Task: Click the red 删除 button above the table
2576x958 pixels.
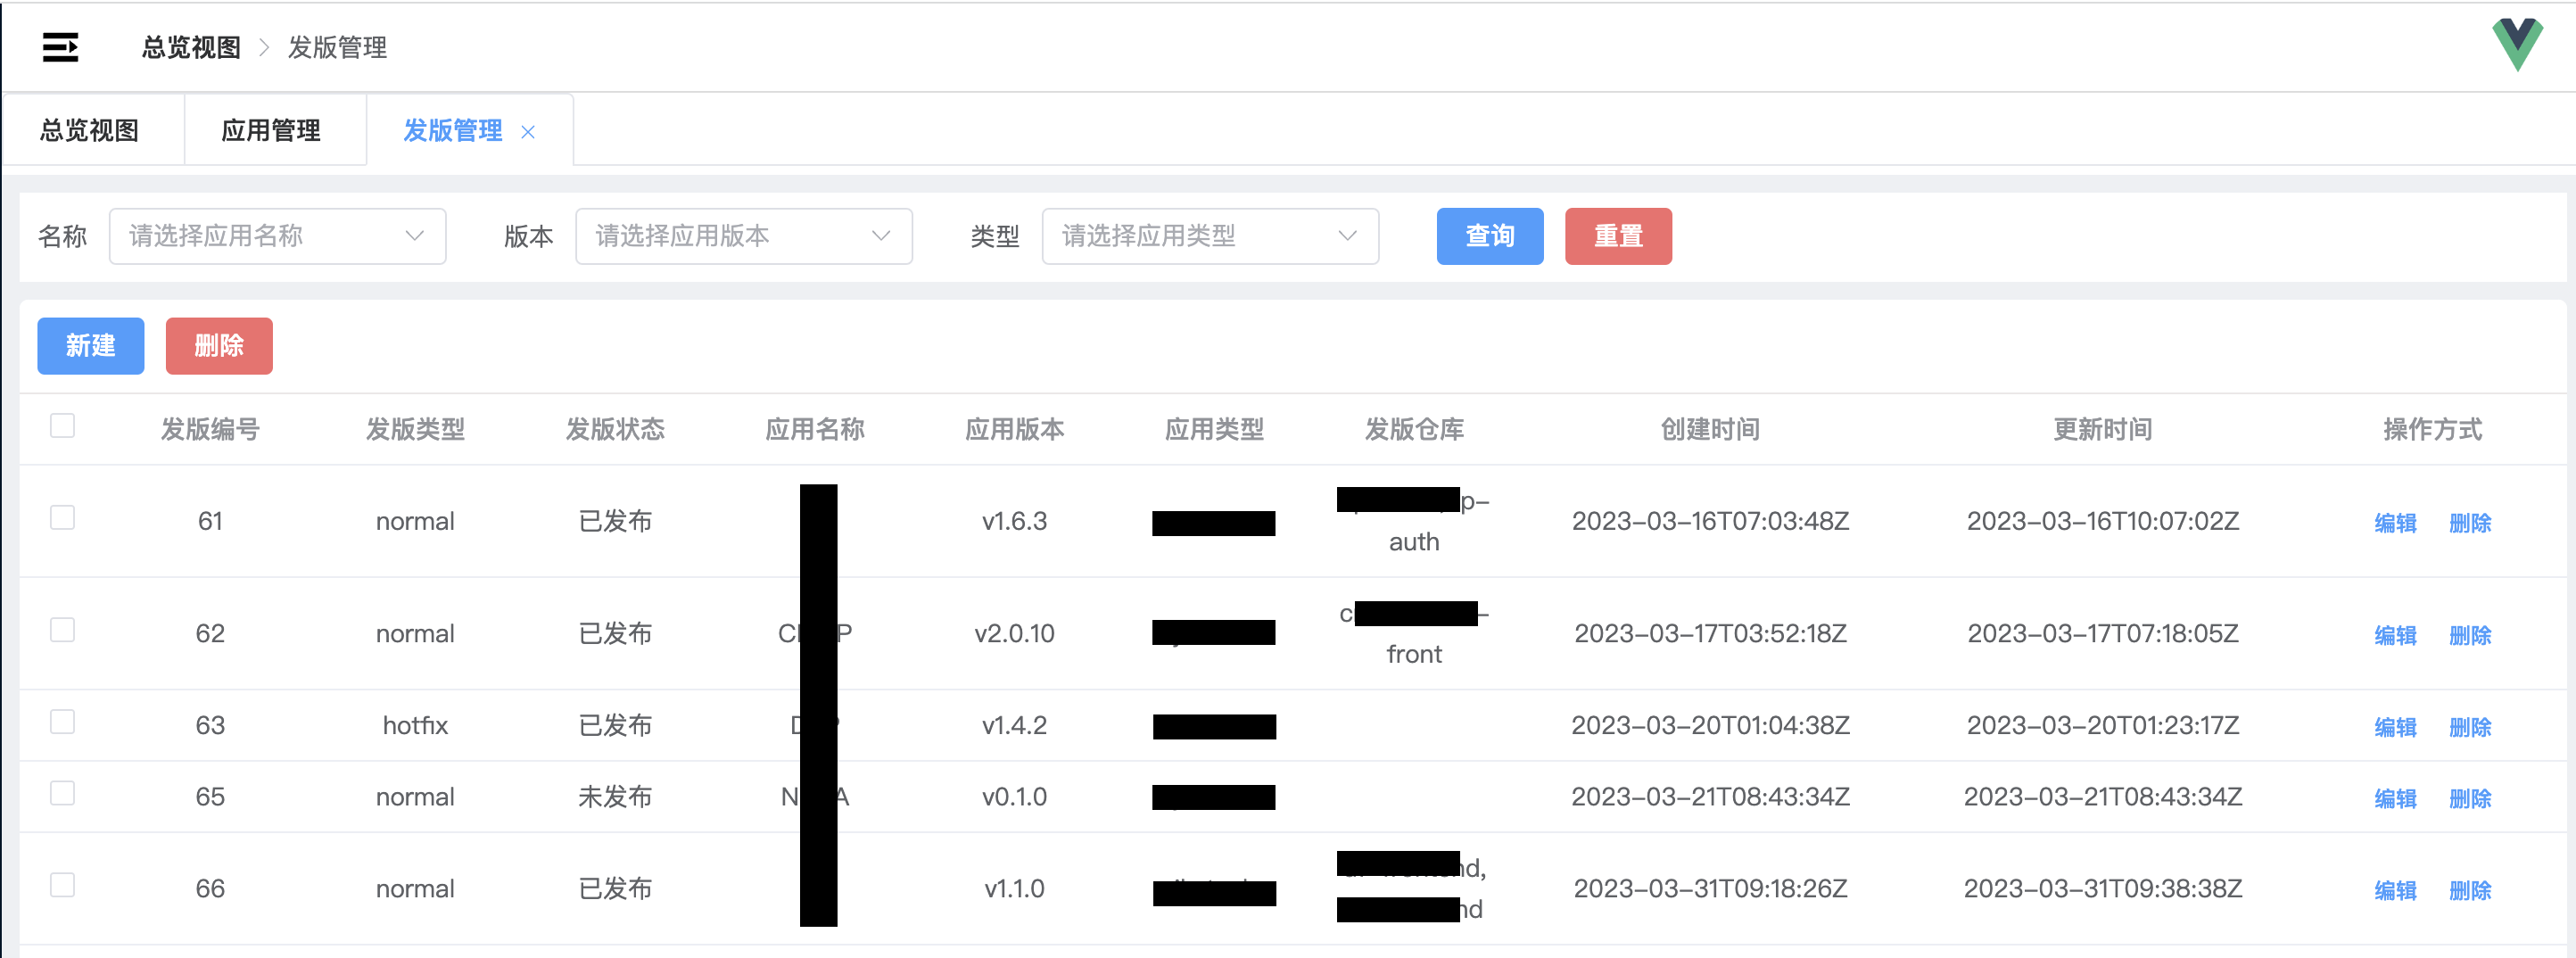Action: pyautogui.click(x=219, y=346)
